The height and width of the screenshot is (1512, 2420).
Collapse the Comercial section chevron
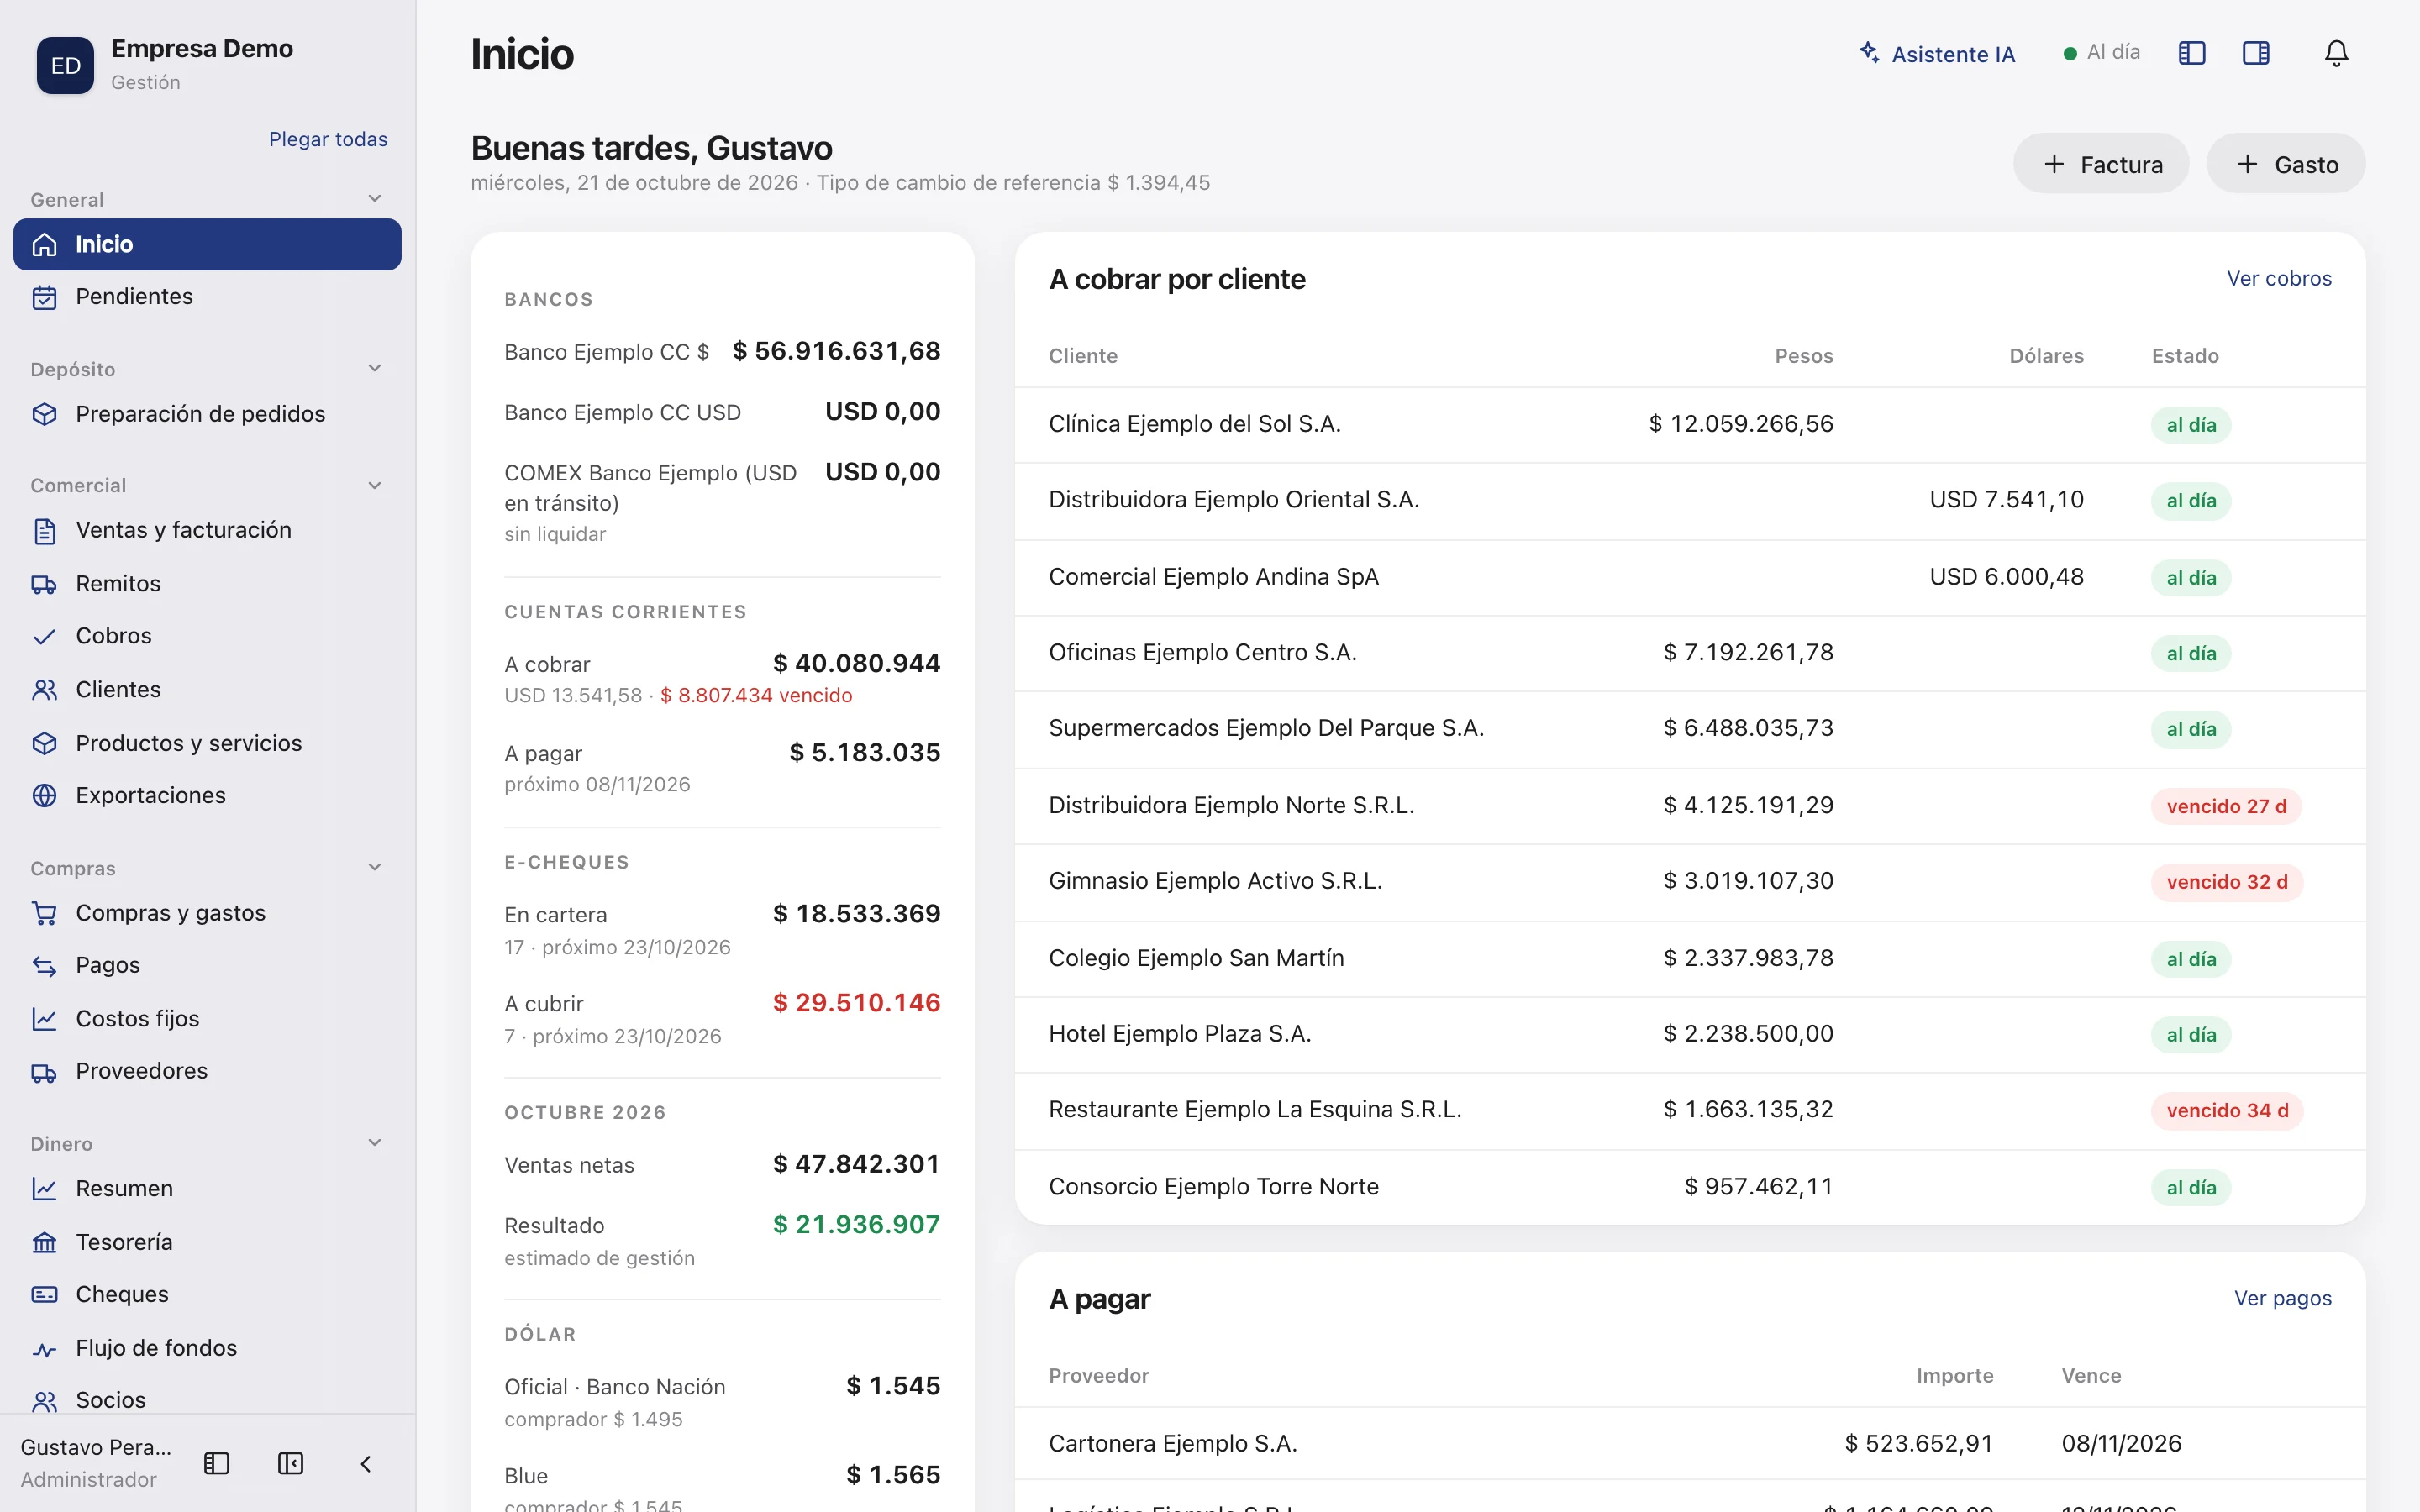pyautogui.click(x=375, y=486)
